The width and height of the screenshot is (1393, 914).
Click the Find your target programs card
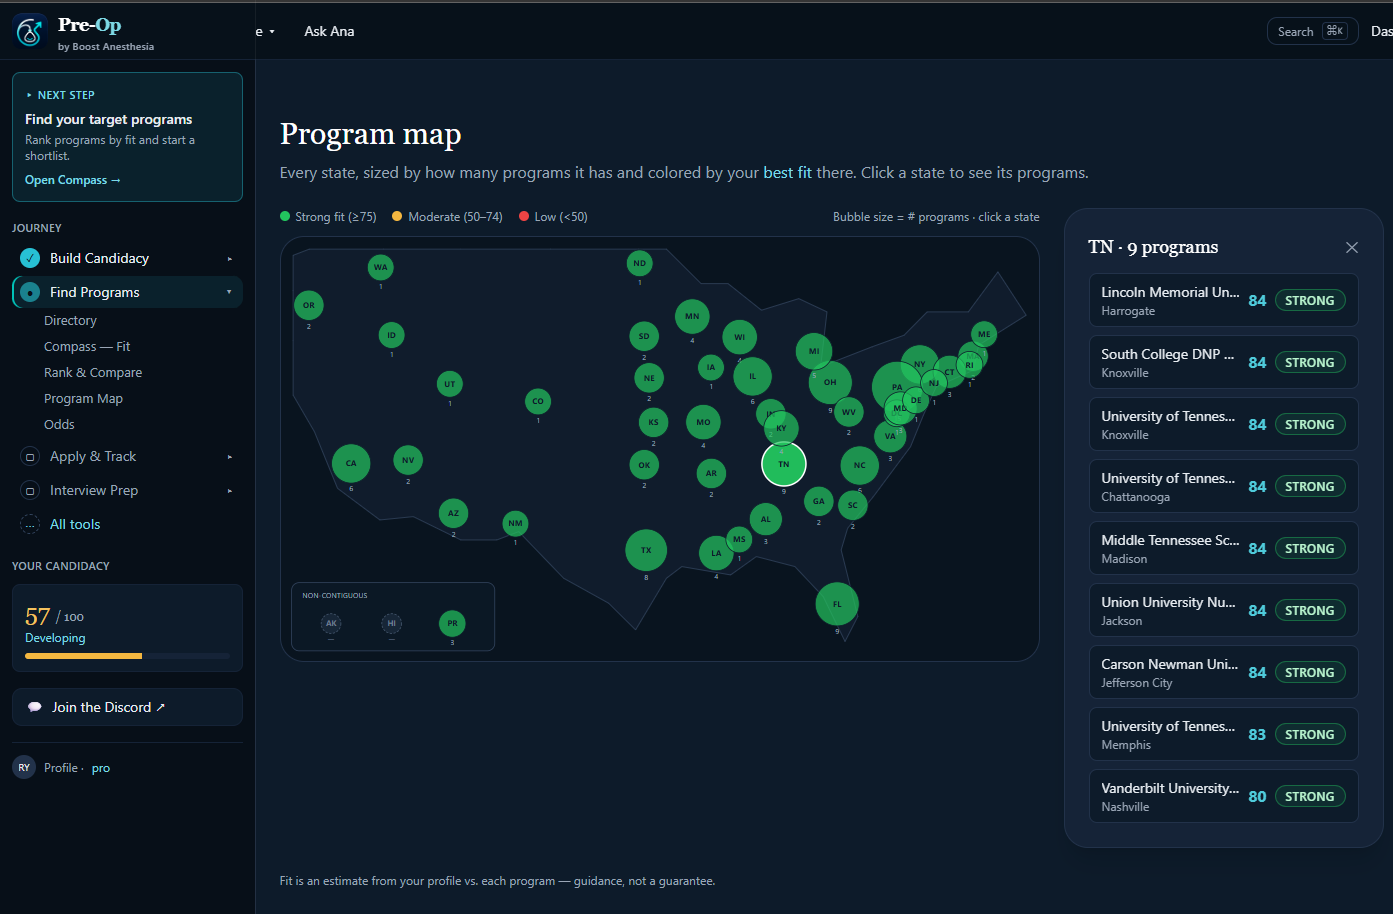(x=127, y=137)
